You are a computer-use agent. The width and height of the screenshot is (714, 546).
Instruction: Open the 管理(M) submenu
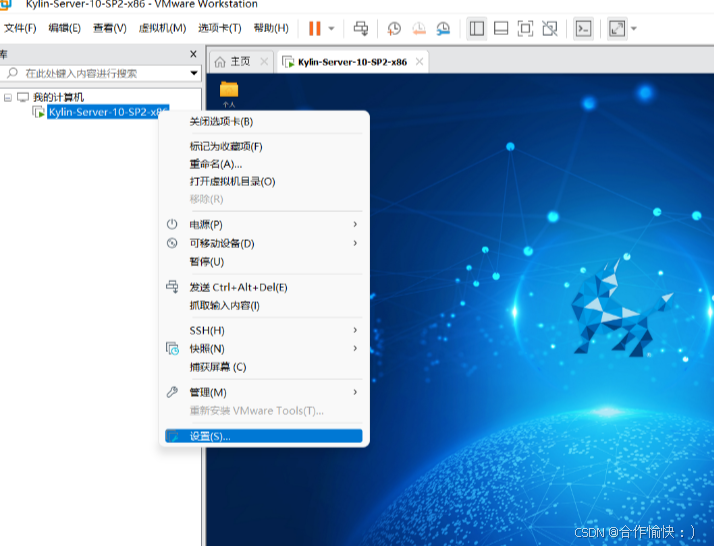(264, 392)
